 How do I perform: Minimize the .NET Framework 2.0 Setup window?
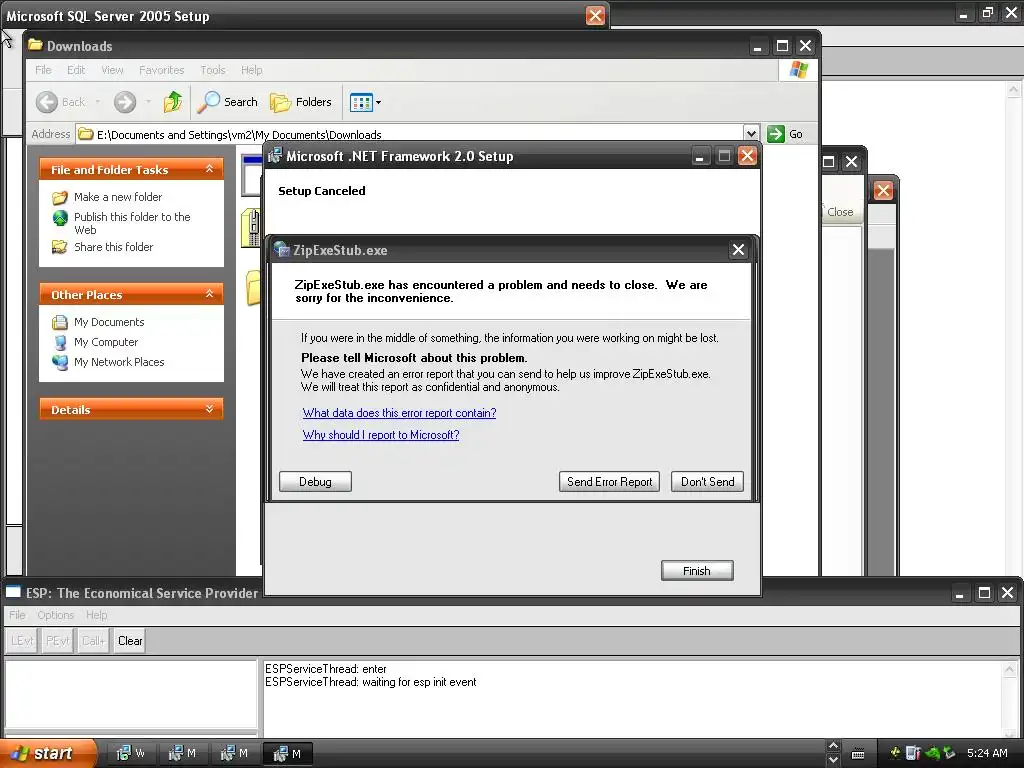(x=700, y=156)
